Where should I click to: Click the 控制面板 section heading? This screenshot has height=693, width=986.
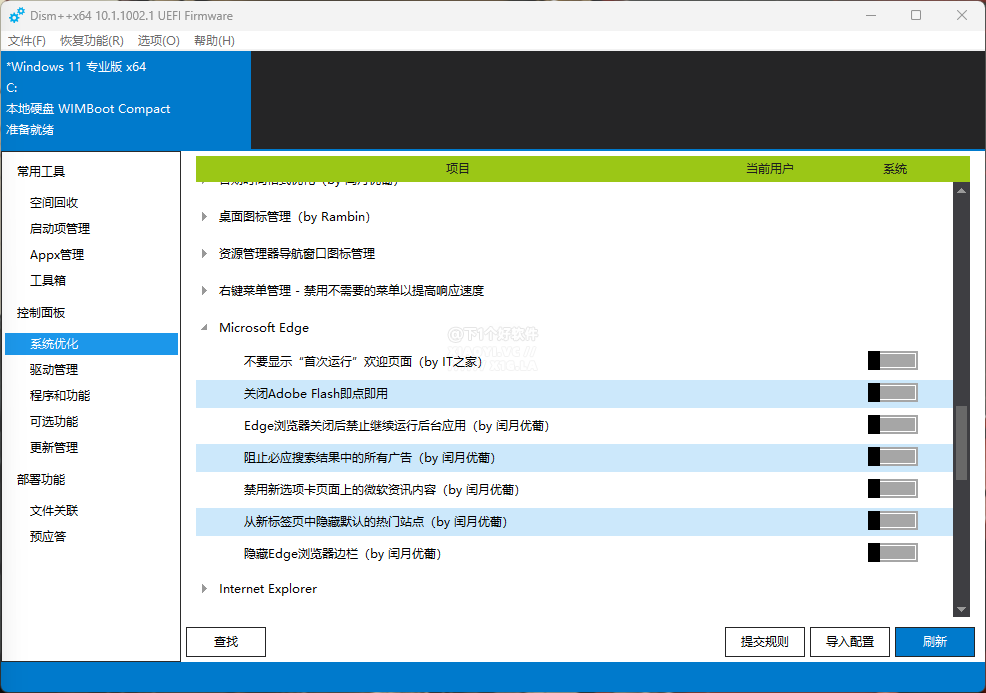click(41, 313)
